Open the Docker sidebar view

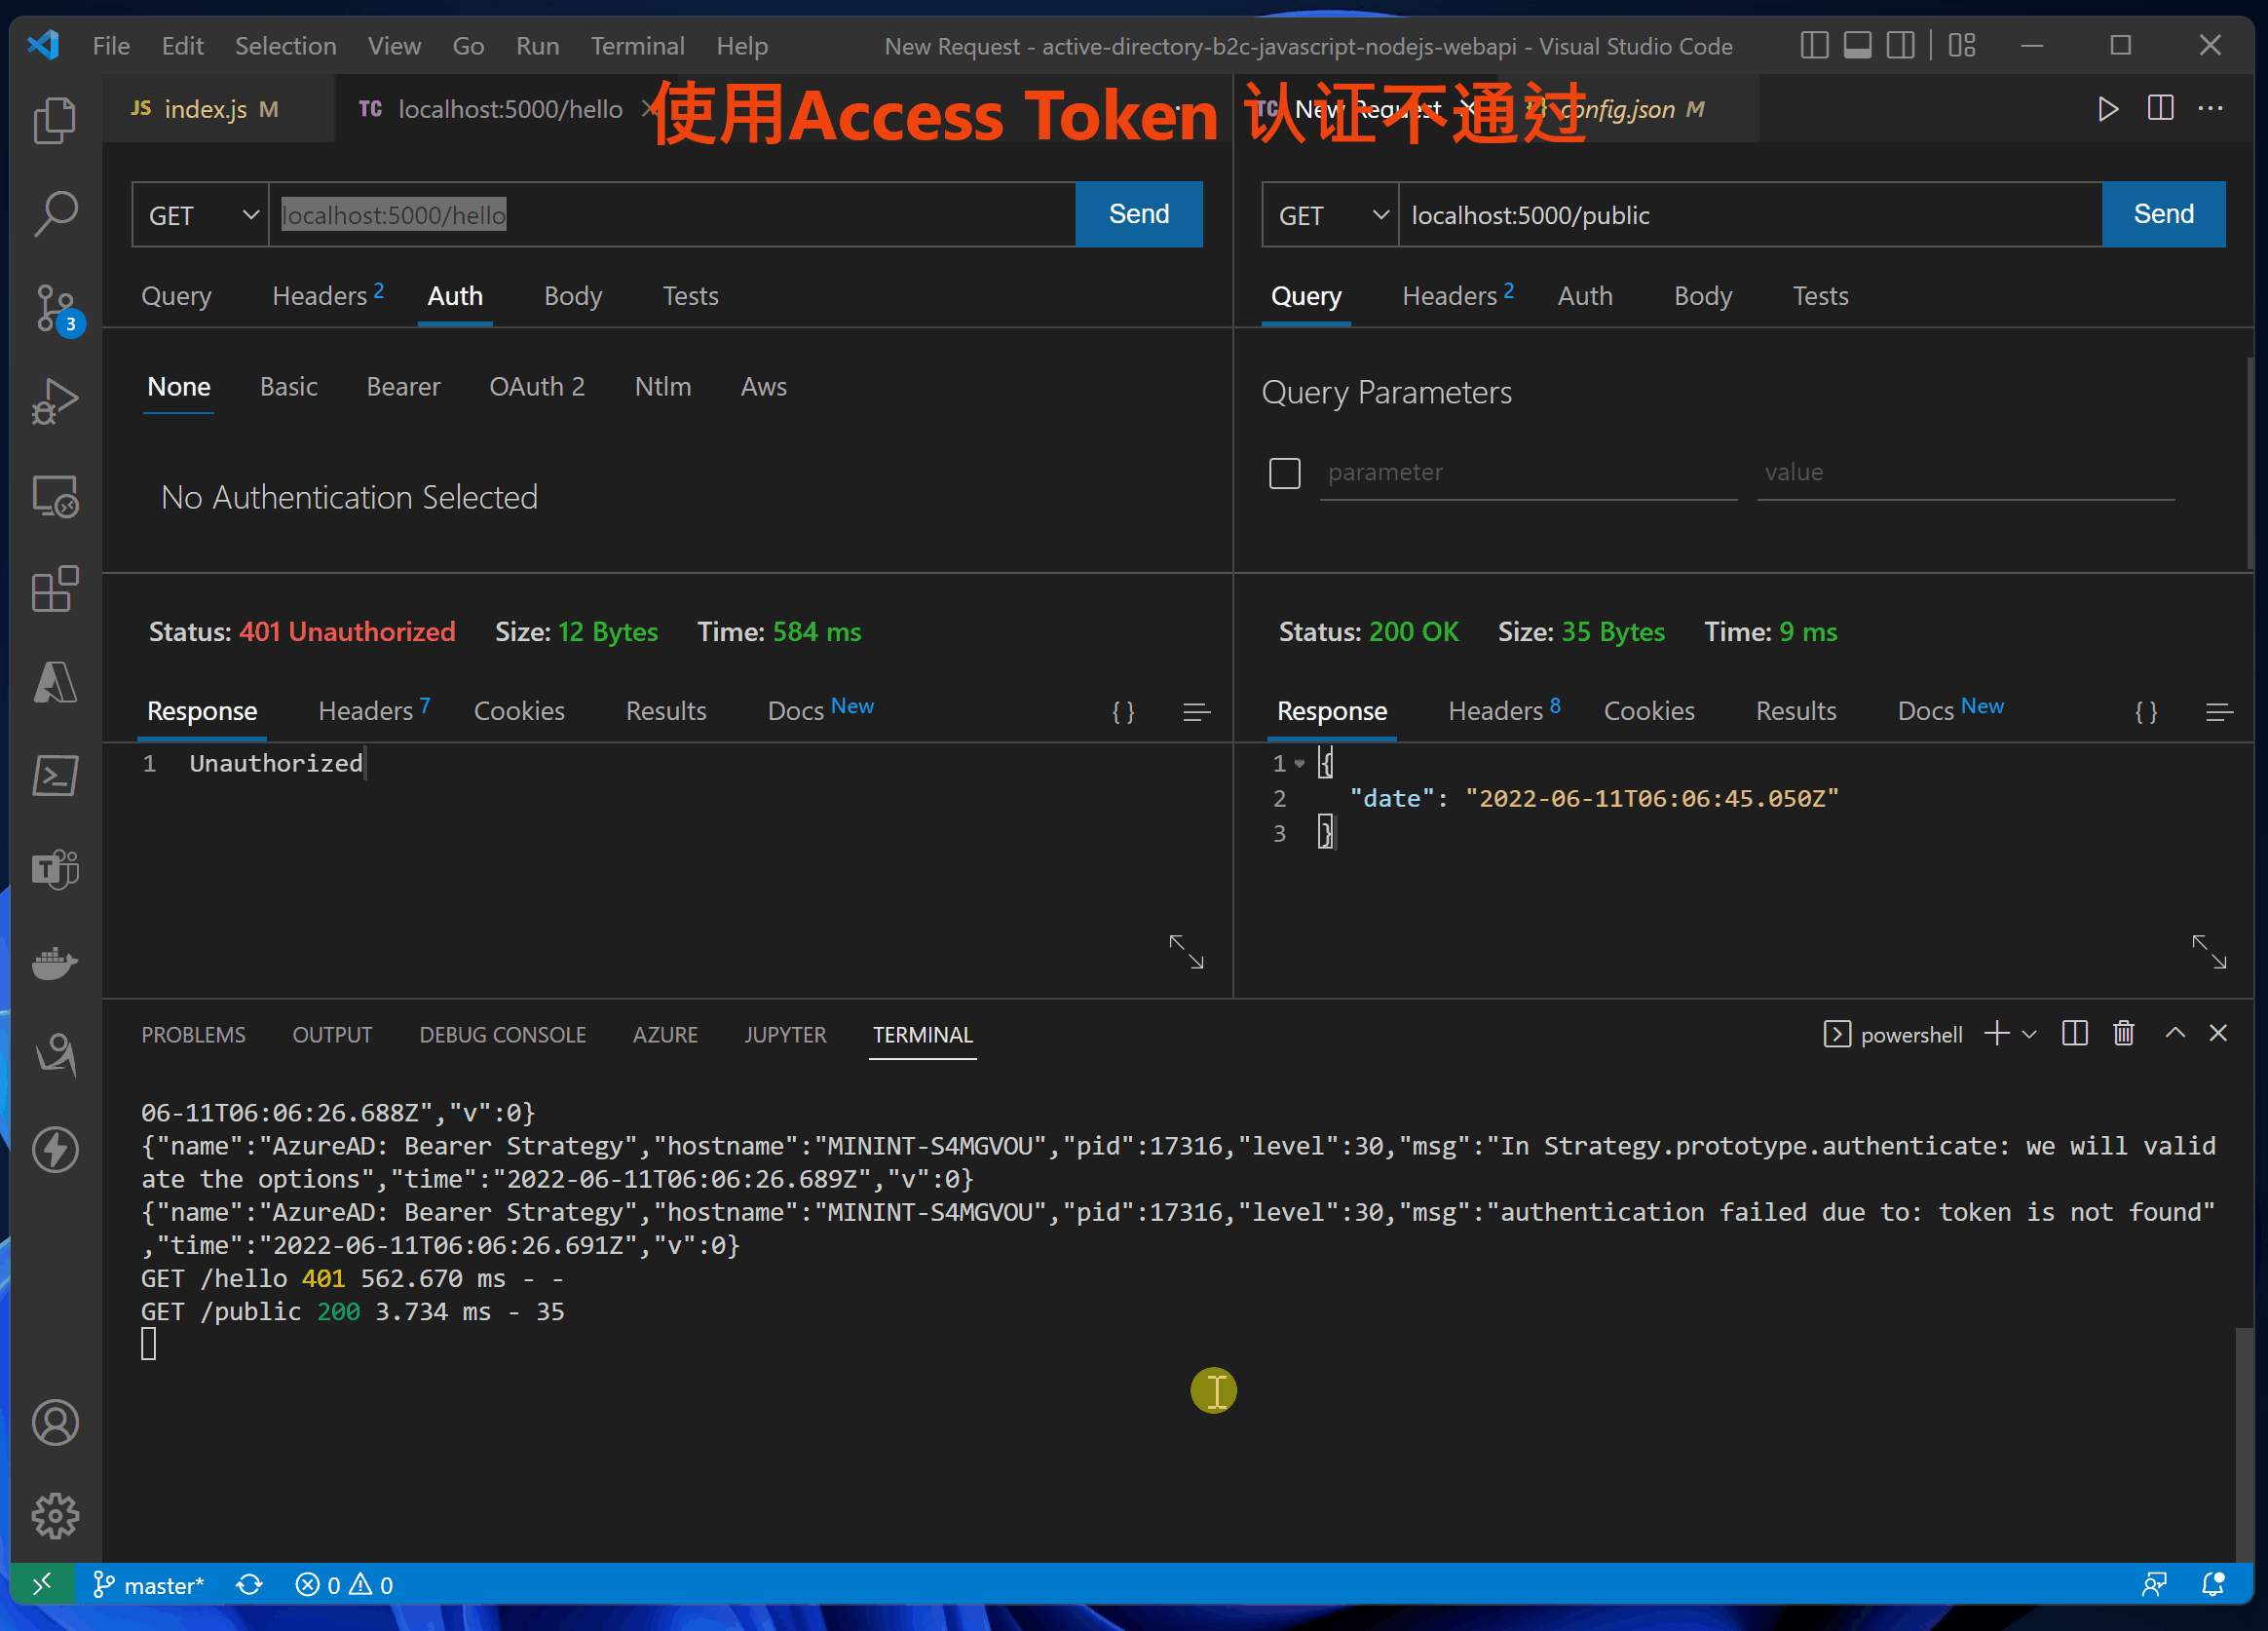(x=55, y=963)
